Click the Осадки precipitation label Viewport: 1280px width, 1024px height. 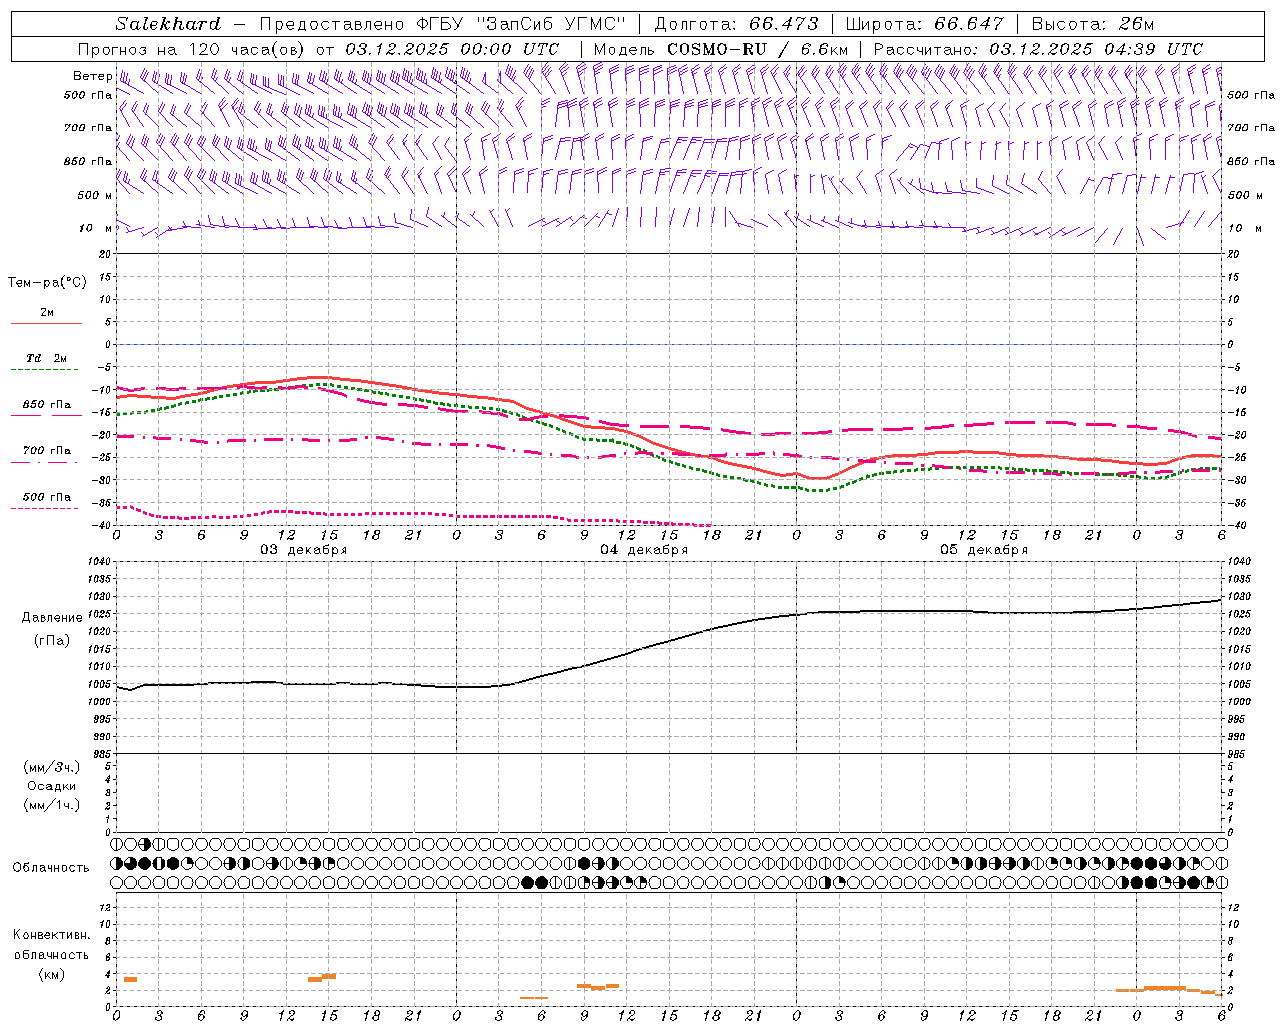point(52,786)
